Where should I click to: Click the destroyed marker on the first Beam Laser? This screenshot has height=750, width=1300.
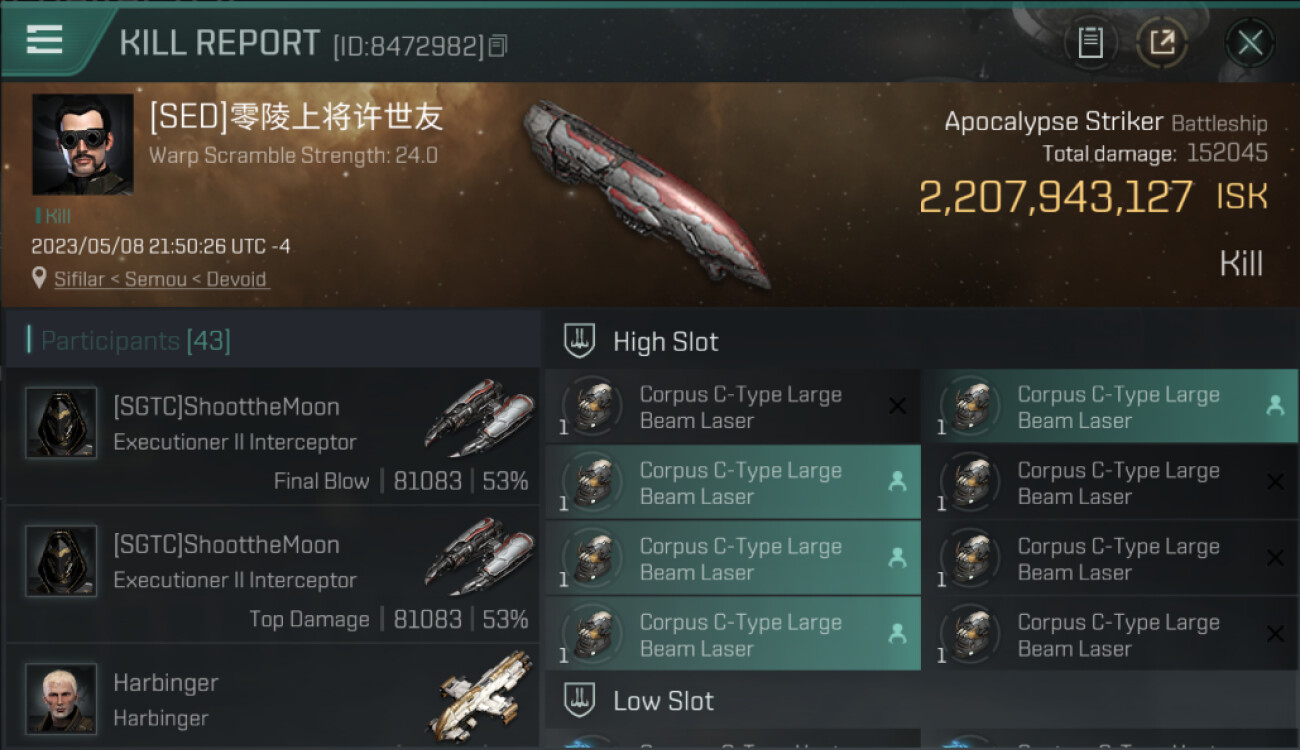[x=897, y=406]
